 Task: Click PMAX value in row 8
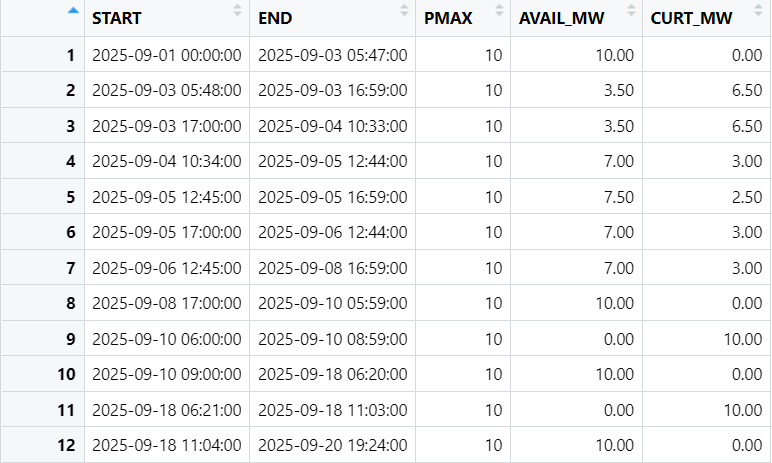tap(492, 303)
